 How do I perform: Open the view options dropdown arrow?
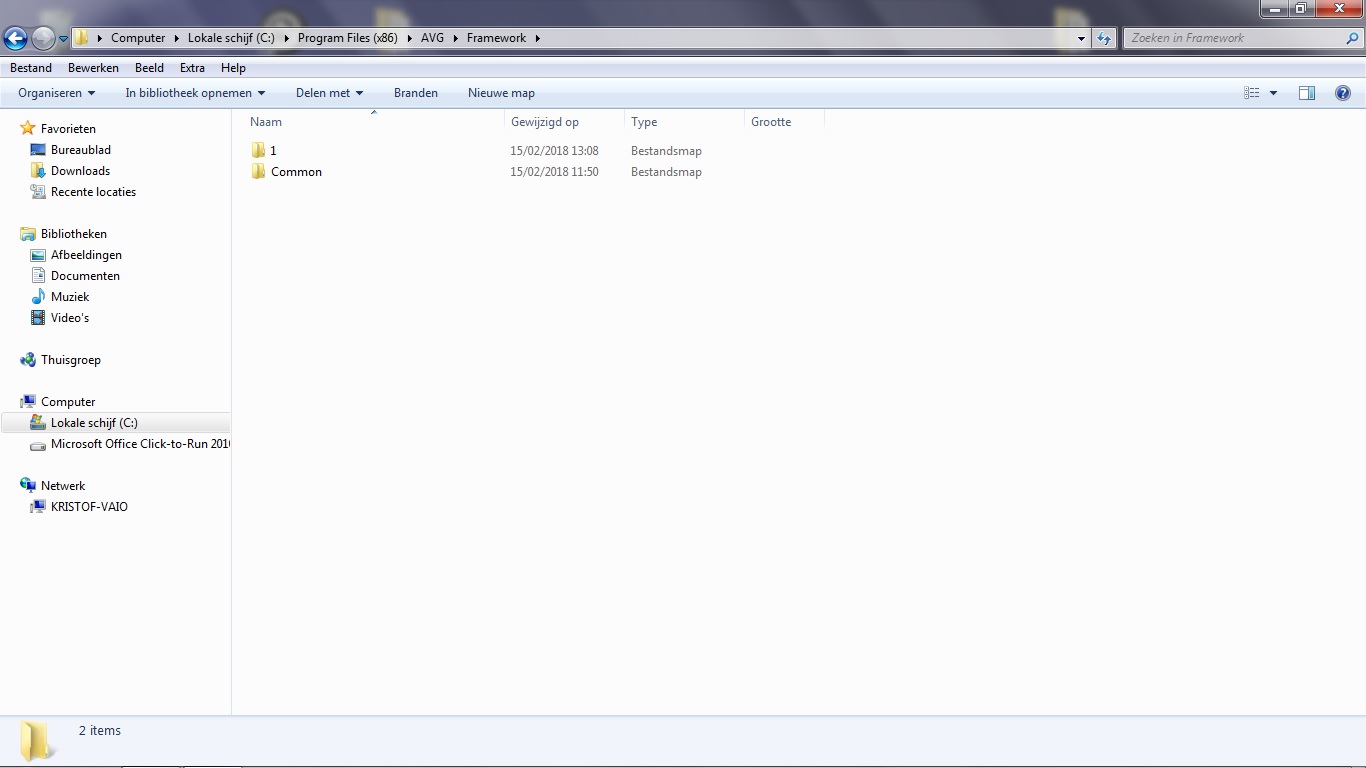coord(1273,93)
